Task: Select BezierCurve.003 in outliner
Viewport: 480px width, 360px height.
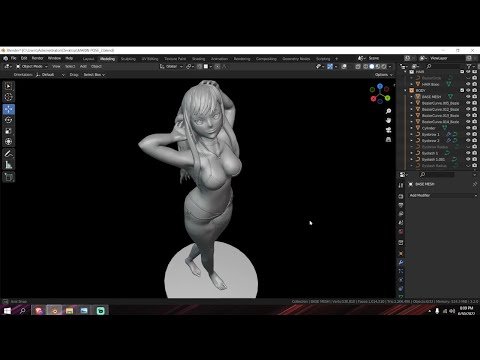Action: (440, 116)
